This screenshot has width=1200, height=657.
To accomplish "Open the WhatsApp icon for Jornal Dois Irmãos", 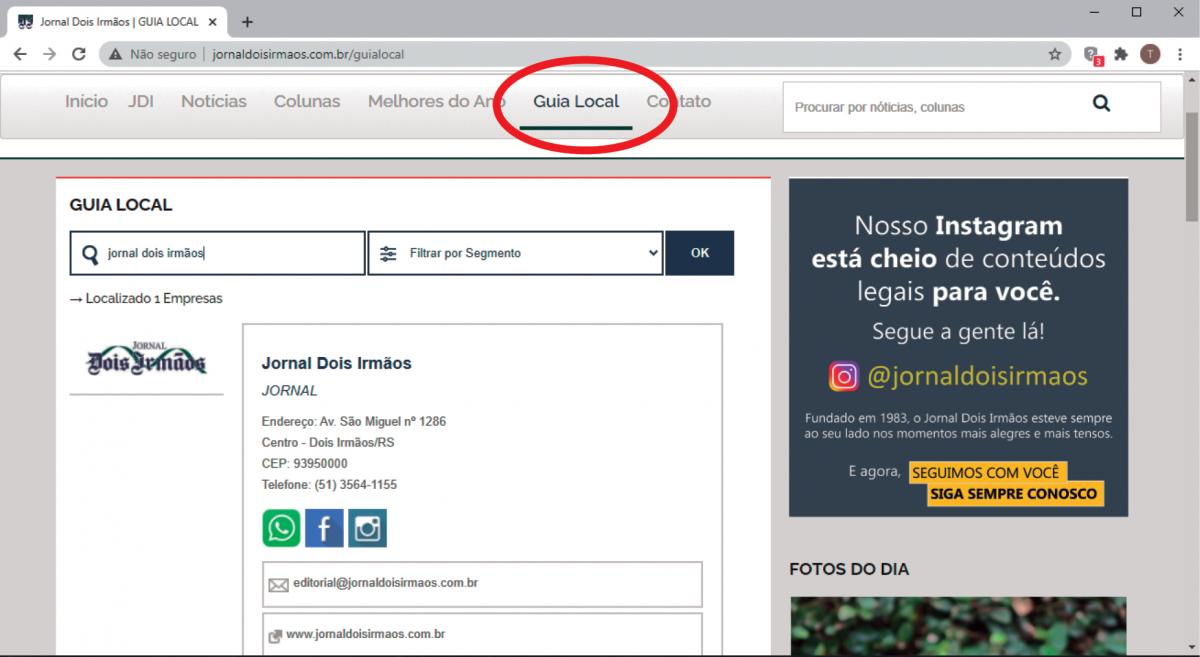I will 282,528.
